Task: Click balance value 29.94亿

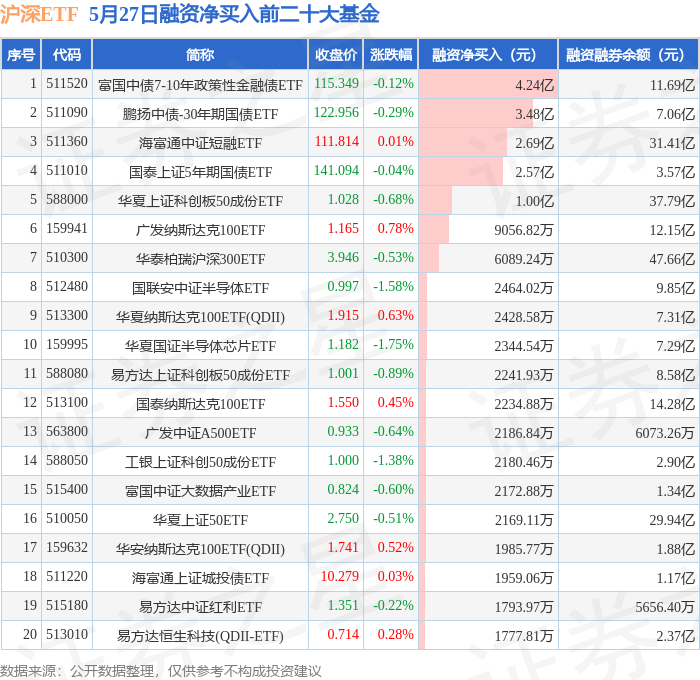Action: (672, 520)
